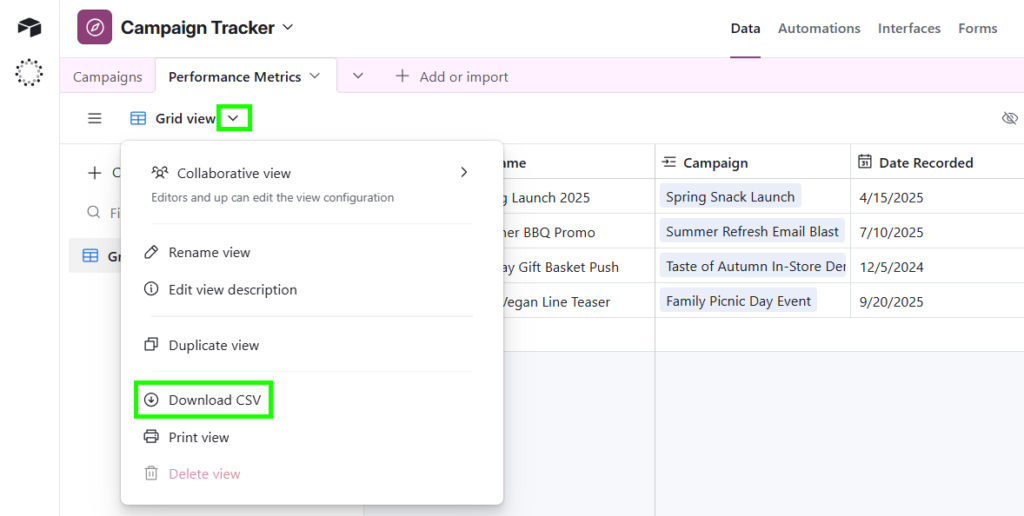Open the Campaign Tracker base name dropdown
The image size is (1024, 516).
tap(288, 27)
